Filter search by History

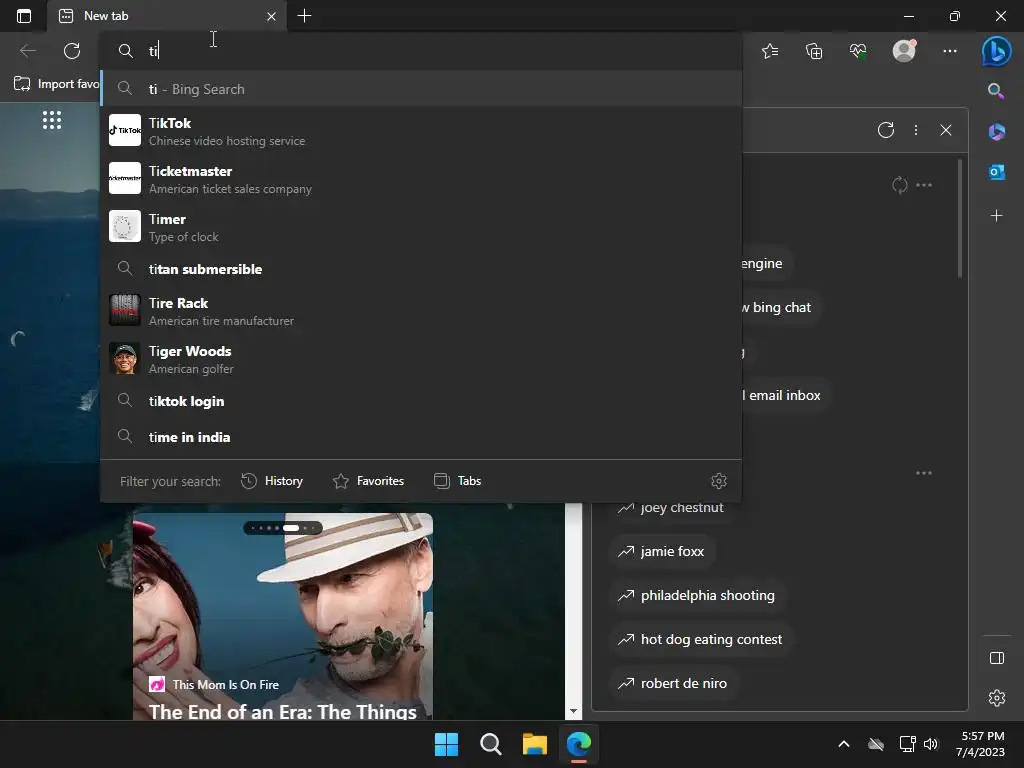coord(272,481)
